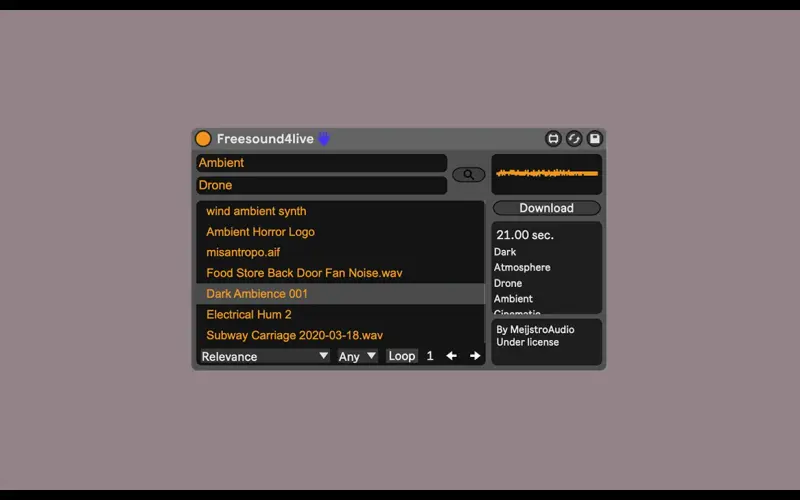Click the save preset floppy icon

pos(595,139)
